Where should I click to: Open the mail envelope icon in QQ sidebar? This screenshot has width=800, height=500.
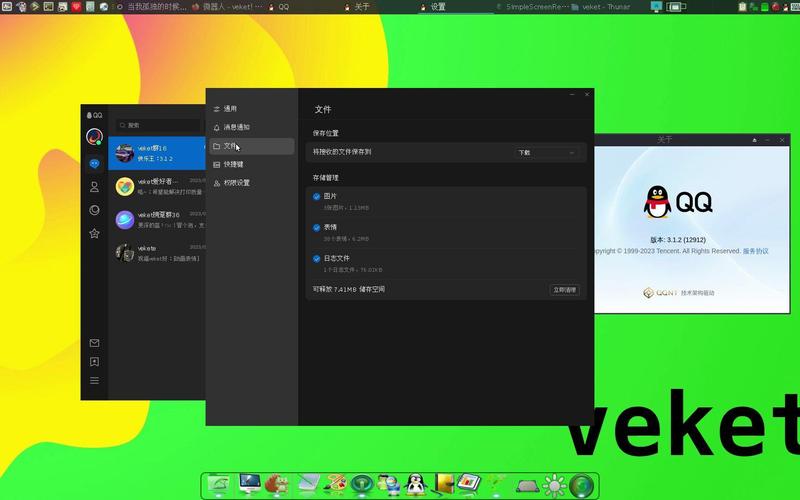click(x=94, y=343)
